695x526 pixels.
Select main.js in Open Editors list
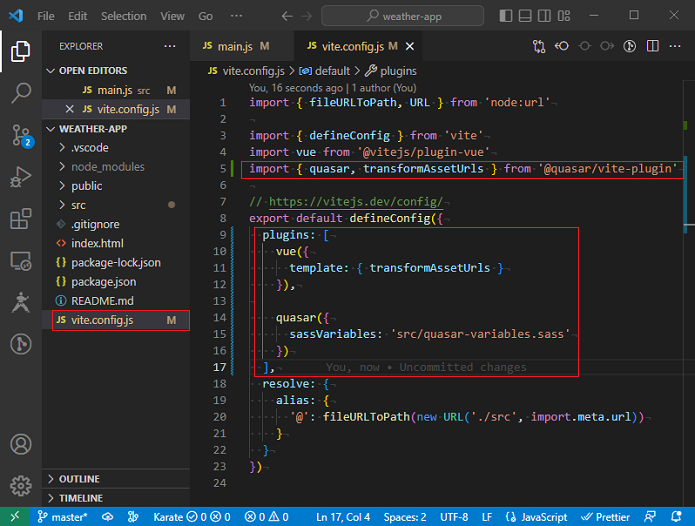[116, 90]
